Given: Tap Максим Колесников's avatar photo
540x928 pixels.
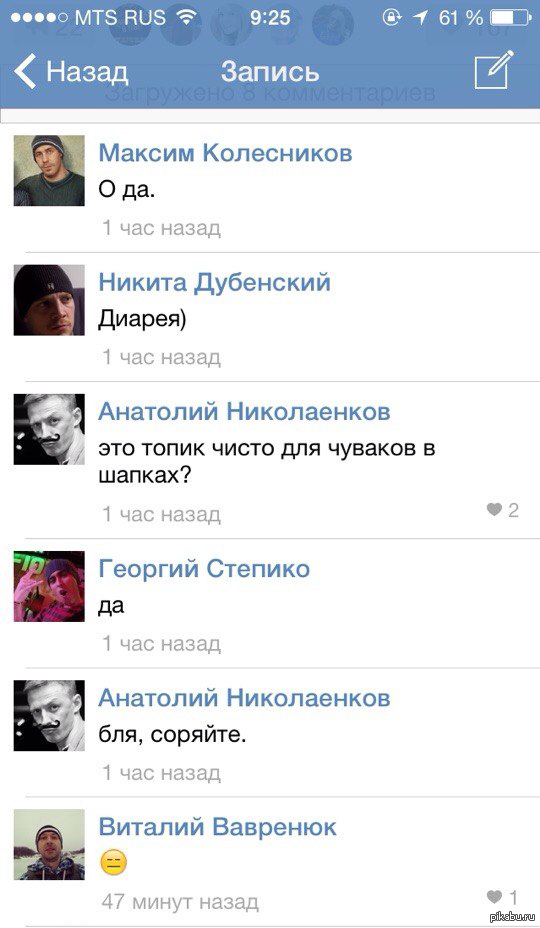Looking at the screenshot, I should pyautogui.click(x=49, y=170).
